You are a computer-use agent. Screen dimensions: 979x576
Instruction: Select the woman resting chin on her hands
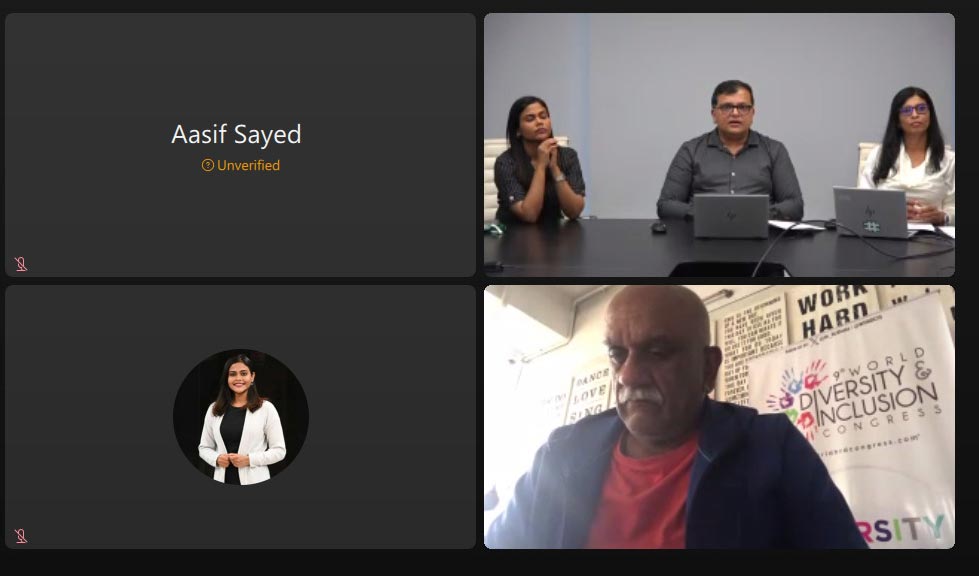(539, 160)
